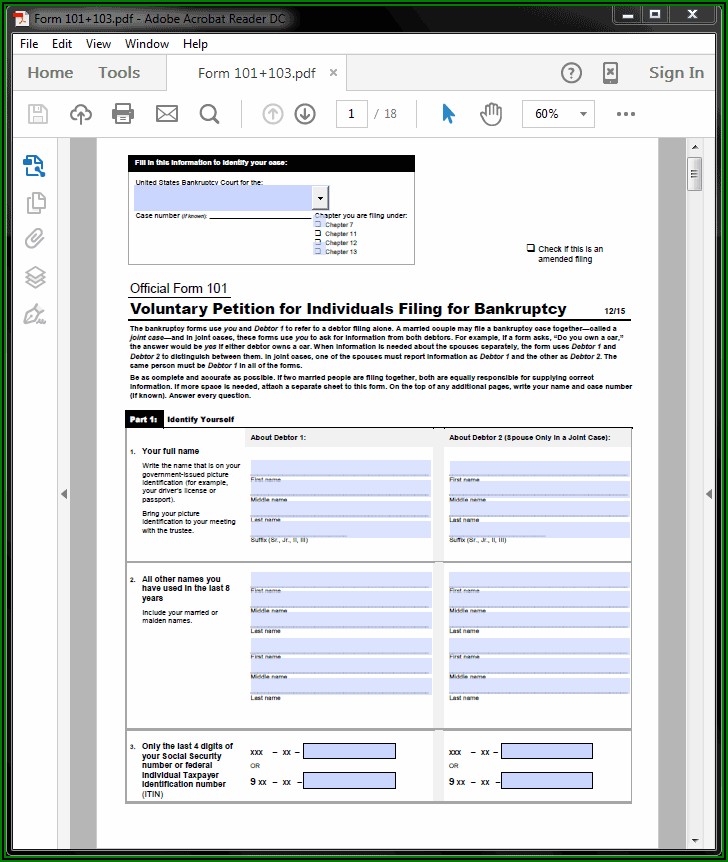Open the Attachments paperclip panel

[x=35, y=239]
